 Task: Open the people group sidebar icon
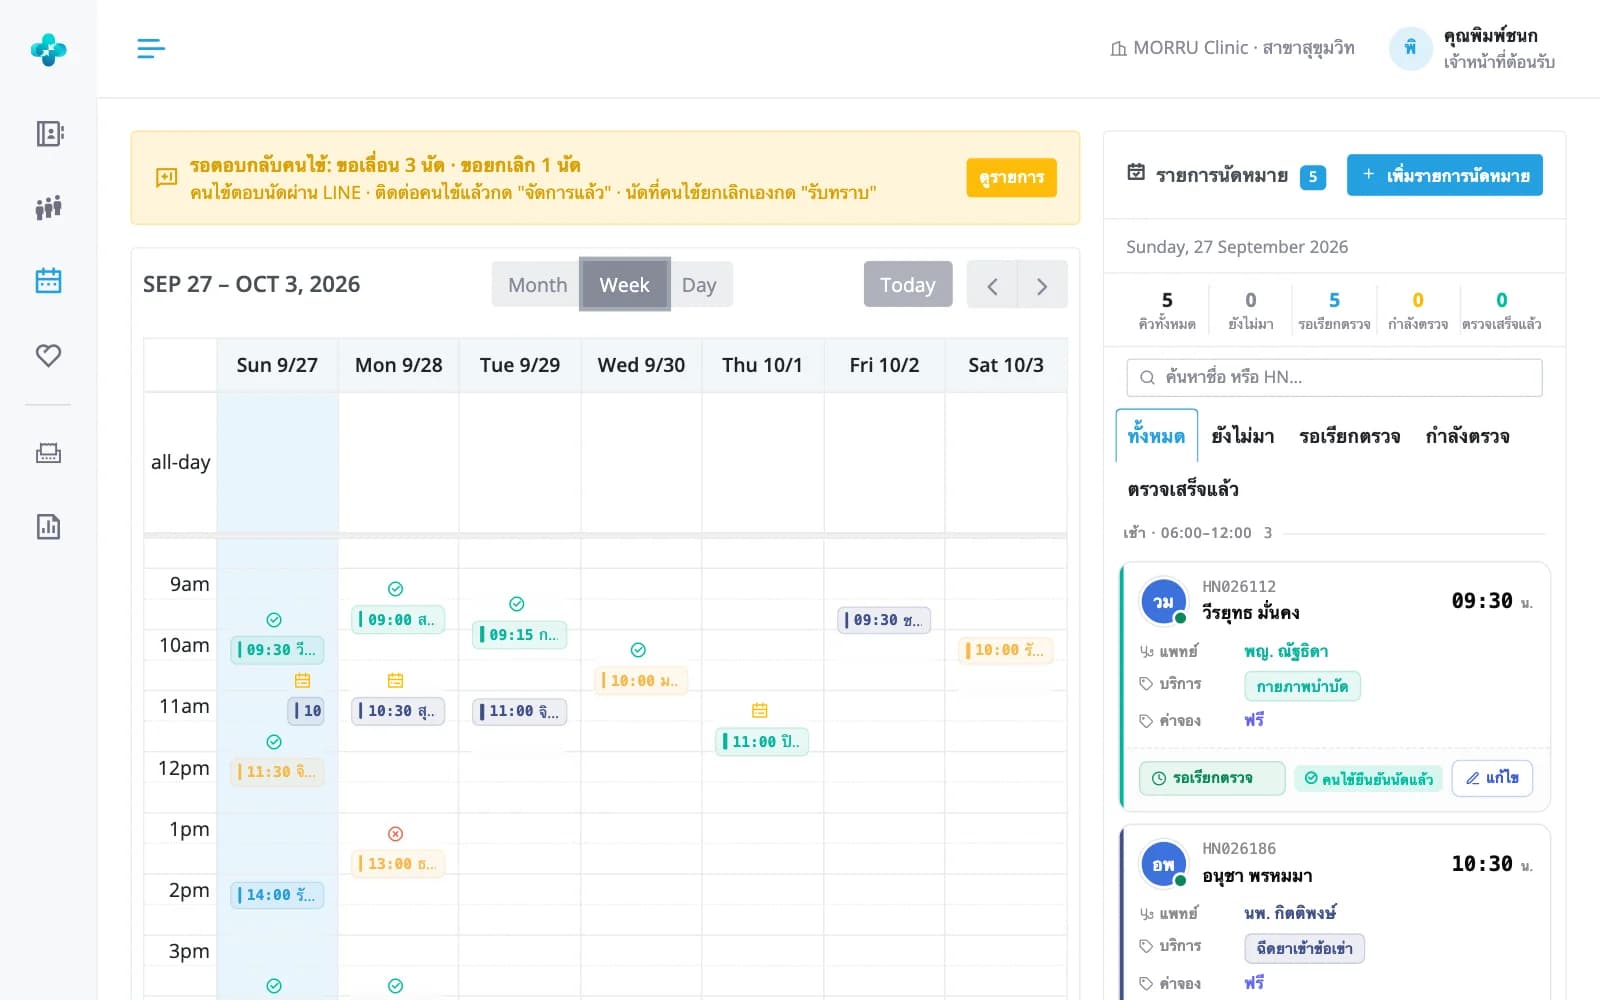[x=48, y=207]
